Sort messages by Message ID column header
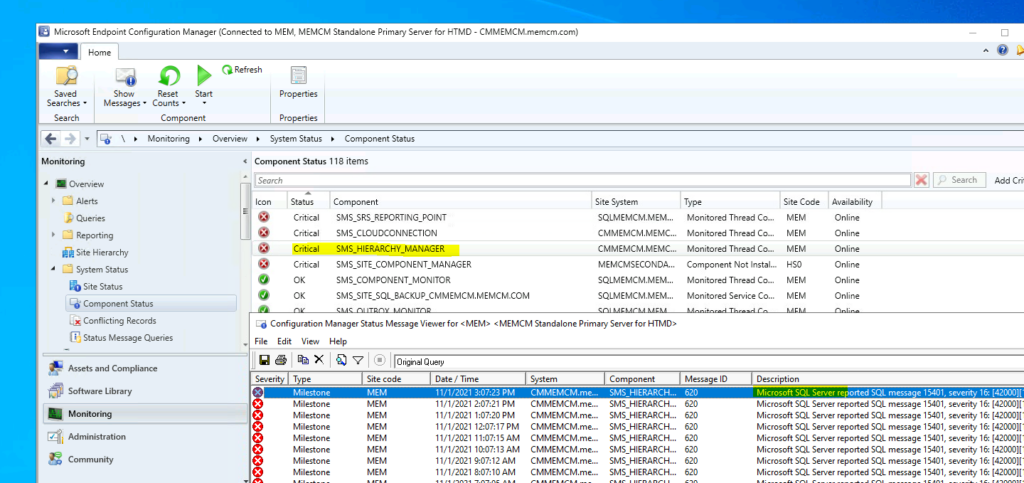This screenshot has height=483, width=1024. (715, 379)
